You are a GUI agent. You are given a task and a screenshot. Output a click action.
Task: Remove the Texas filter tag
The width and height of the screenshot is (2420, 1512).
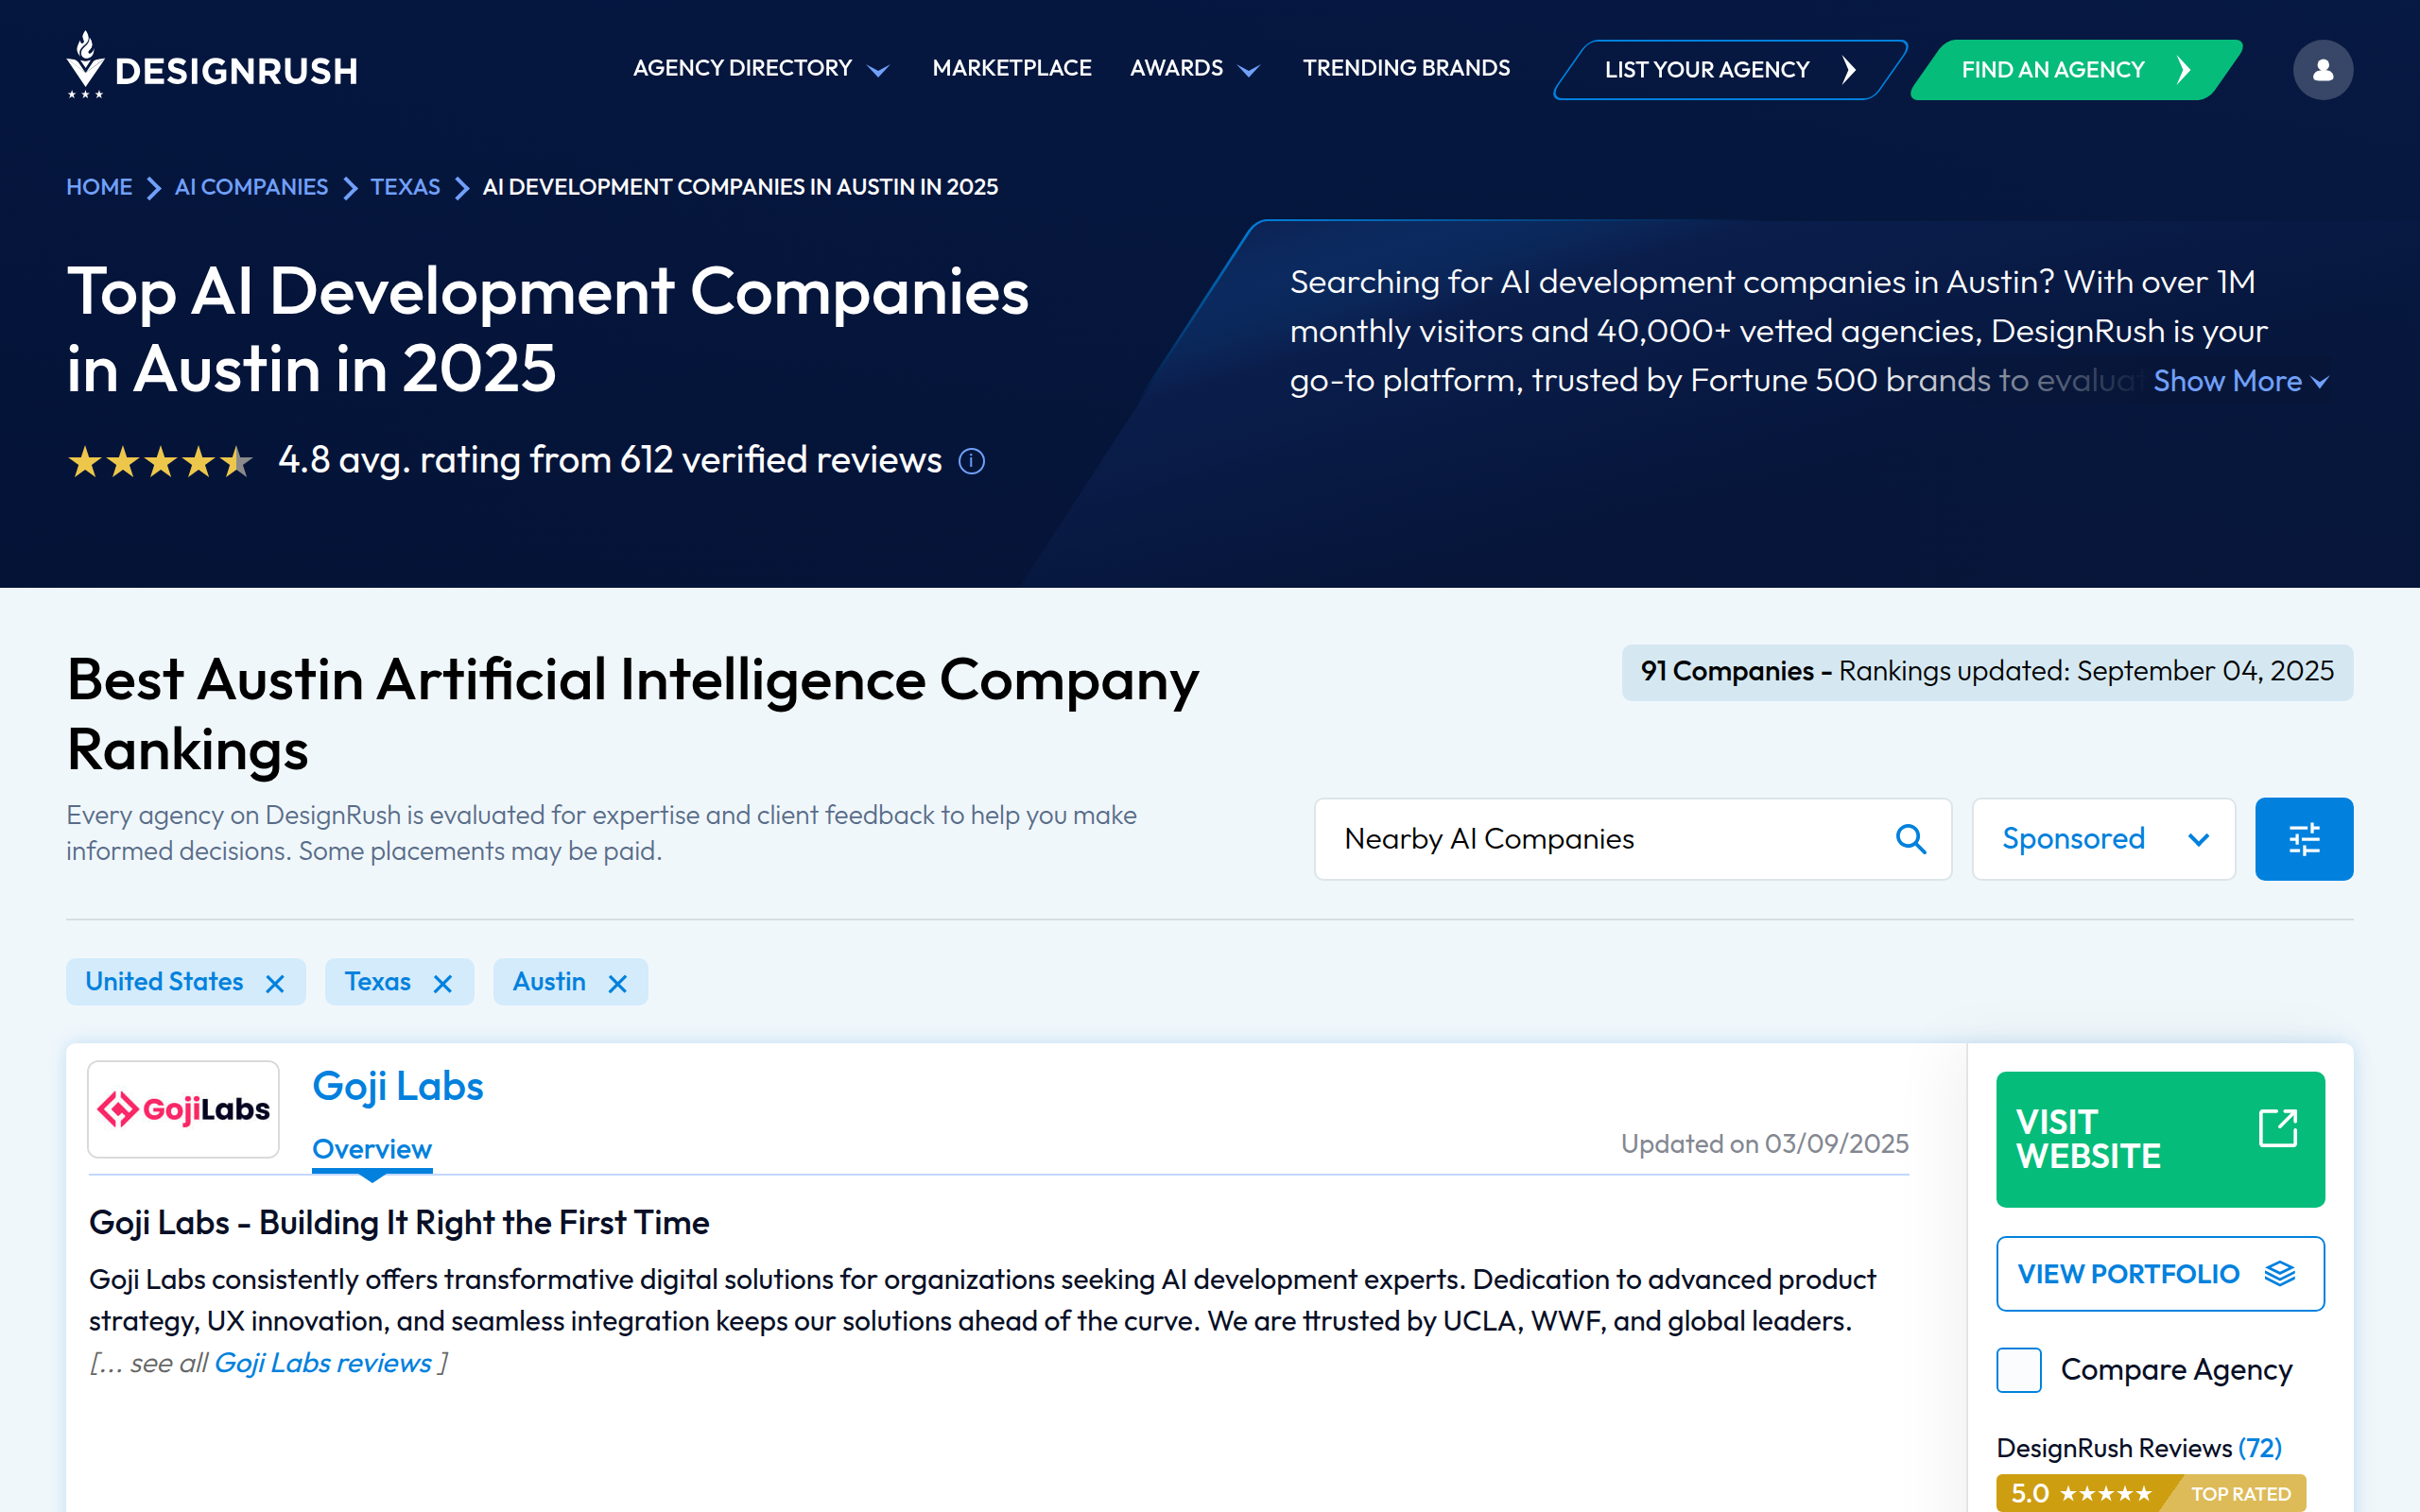442,984
